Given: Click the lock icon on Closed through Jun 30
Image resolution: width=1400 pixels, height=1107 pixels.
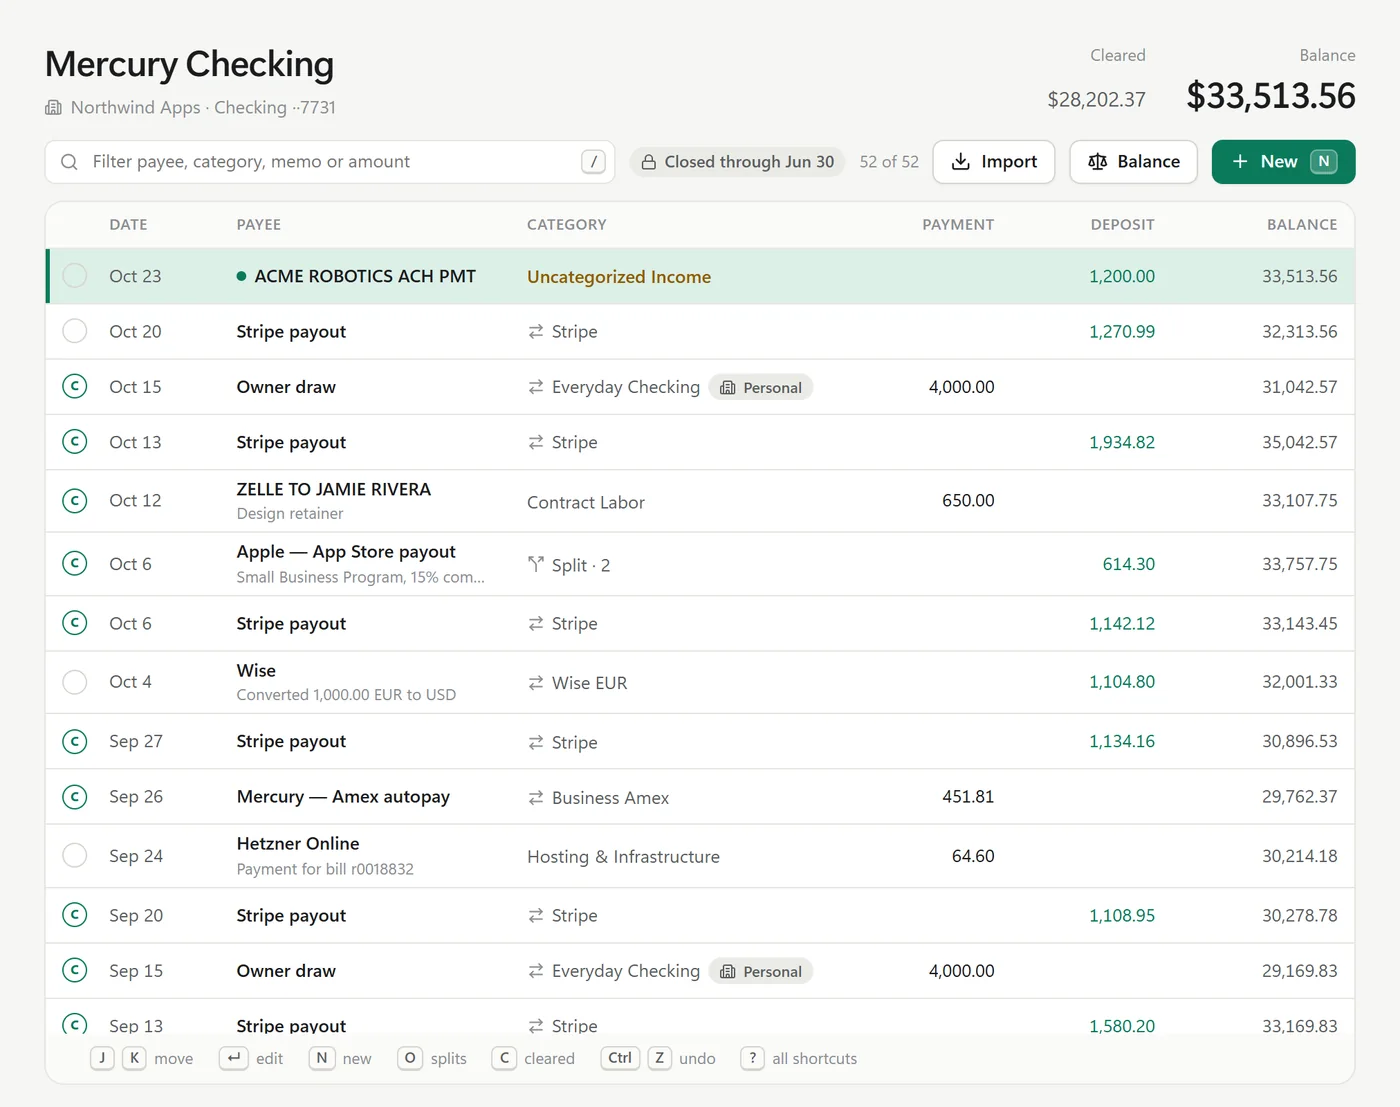Looking at the screenshot, I should (649, 162).
